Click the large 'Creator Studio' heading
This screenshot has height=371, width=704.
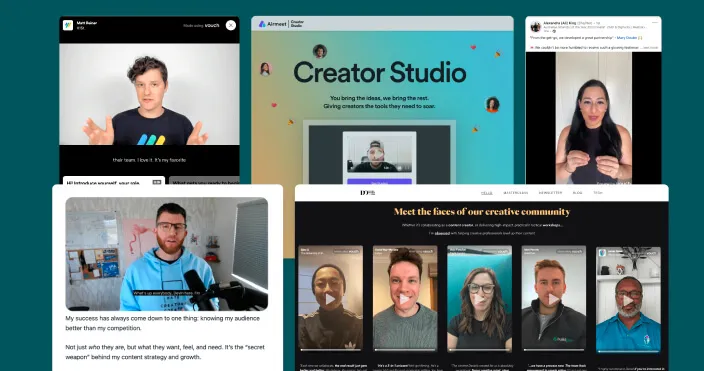click(x=380, y=72)
